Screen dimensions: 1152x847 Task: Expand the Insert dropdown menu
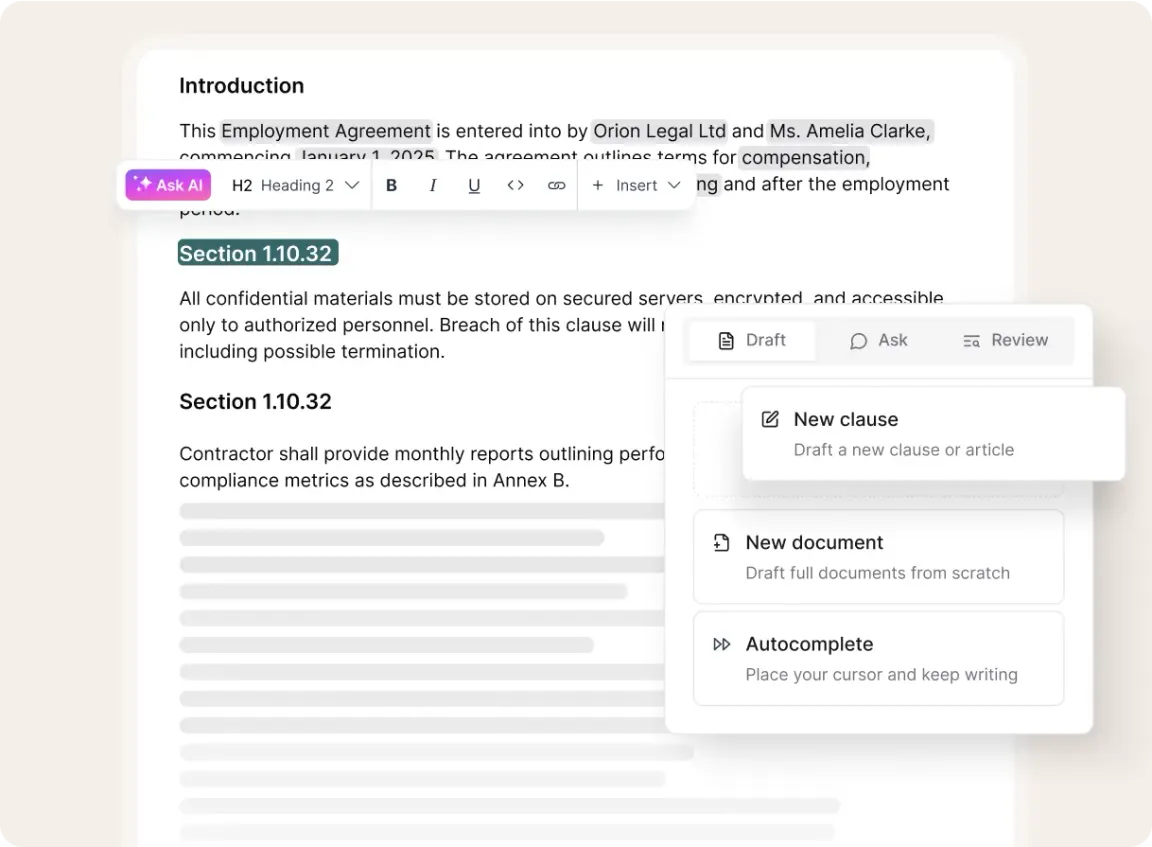click(636, 185)
